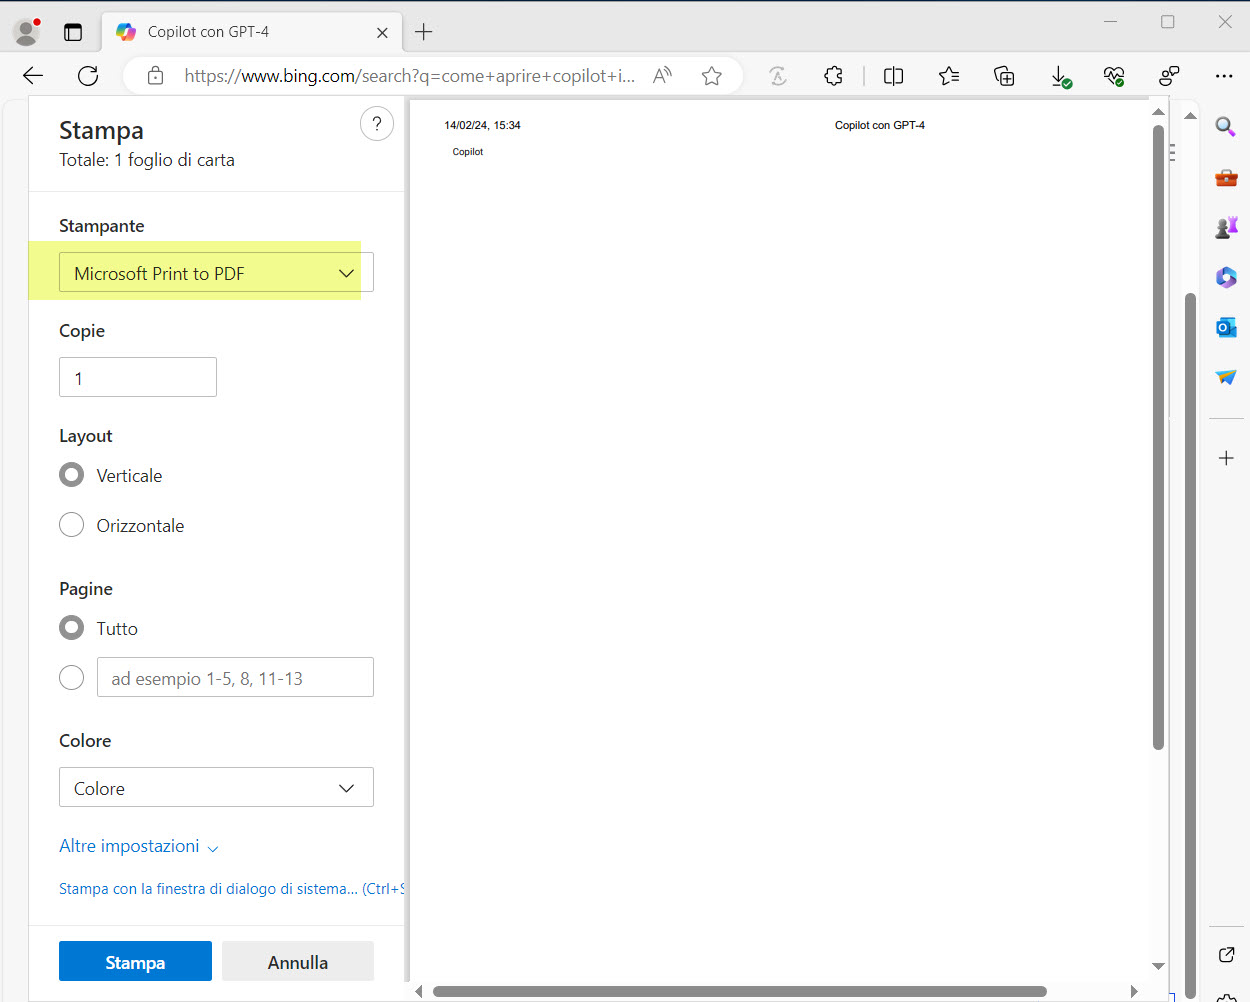The width and height of the screenshot is (1250, 1002).
Task: Add a sidebar app with plus icon
Action: pos(1226,458)
